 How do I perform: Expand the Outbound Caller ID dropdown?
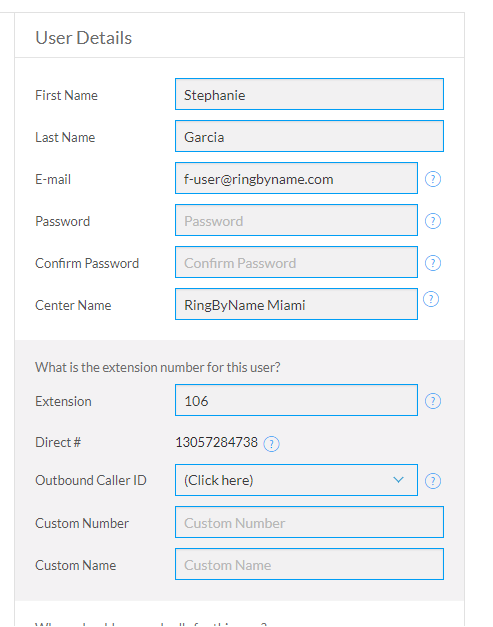pyautogui.click(x=296, y=480)
